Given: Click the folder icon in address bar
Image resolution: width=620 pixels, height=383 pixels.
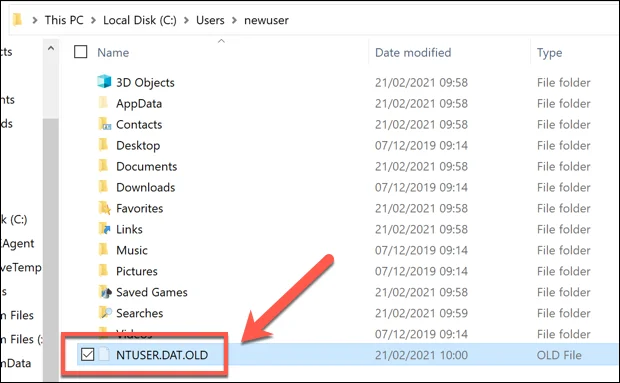Looking at the screenshot, I should coord(17,19).
